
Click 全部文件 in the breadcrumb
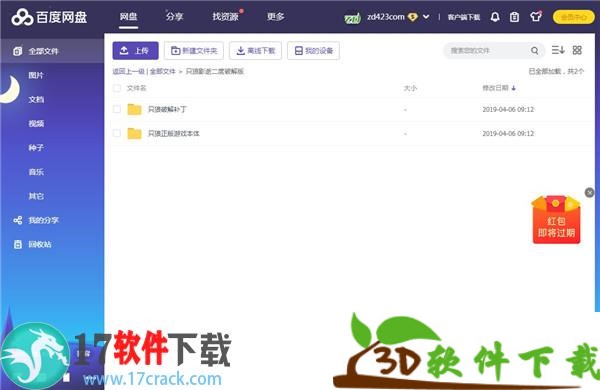click(x=163, y=71)
